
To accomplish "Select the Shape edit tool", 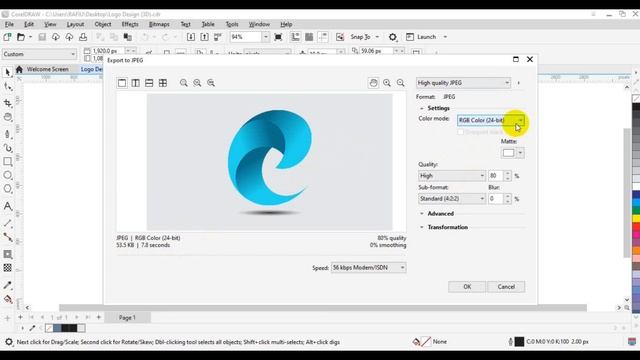I will click(x=7, y=87).
